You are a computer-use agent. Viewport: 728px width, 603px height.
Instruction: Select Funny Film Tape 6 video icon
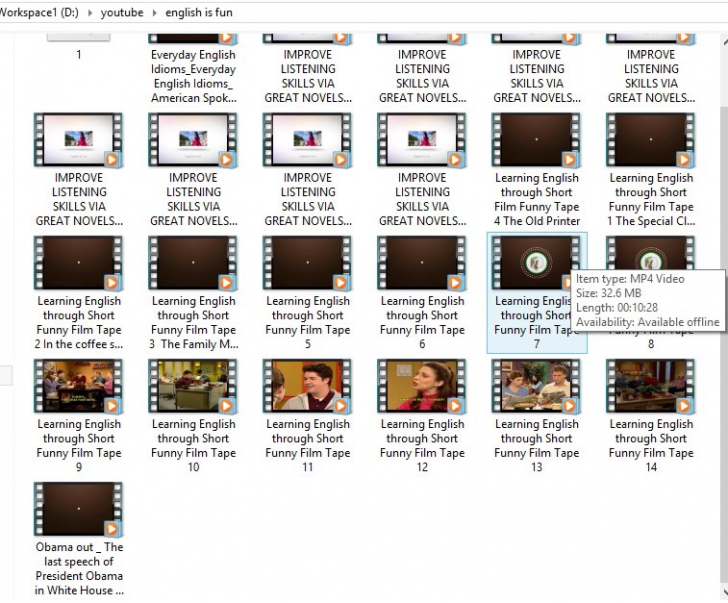422,263
